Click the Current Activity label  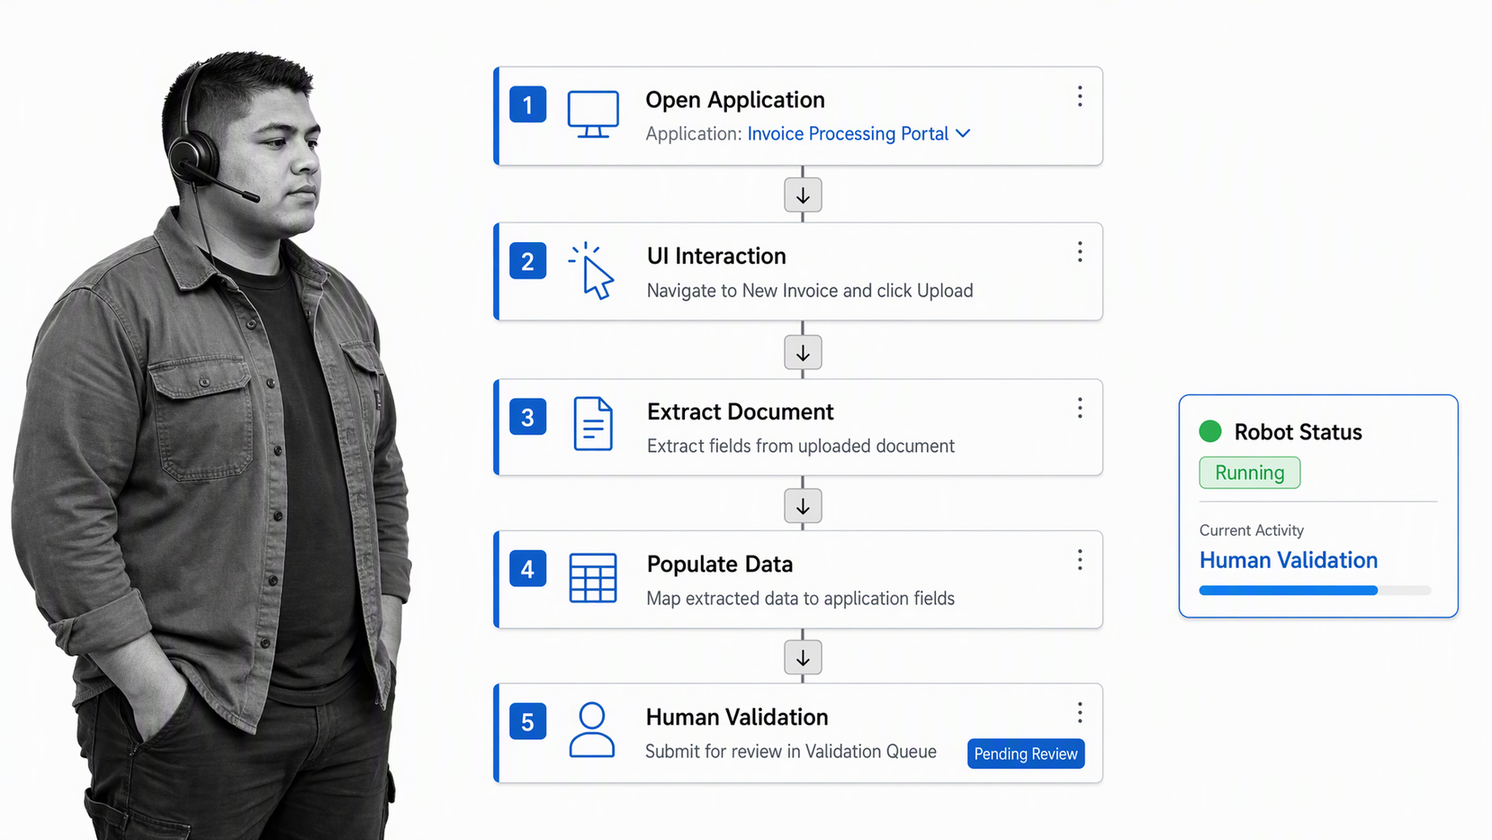1251,530
